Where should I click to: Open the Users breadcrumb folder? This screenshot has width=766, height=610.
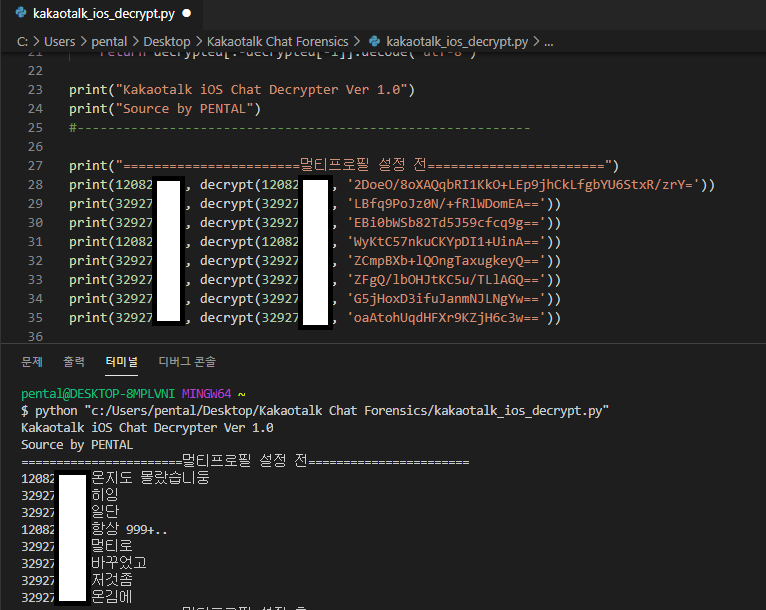[x=60, y=42]
